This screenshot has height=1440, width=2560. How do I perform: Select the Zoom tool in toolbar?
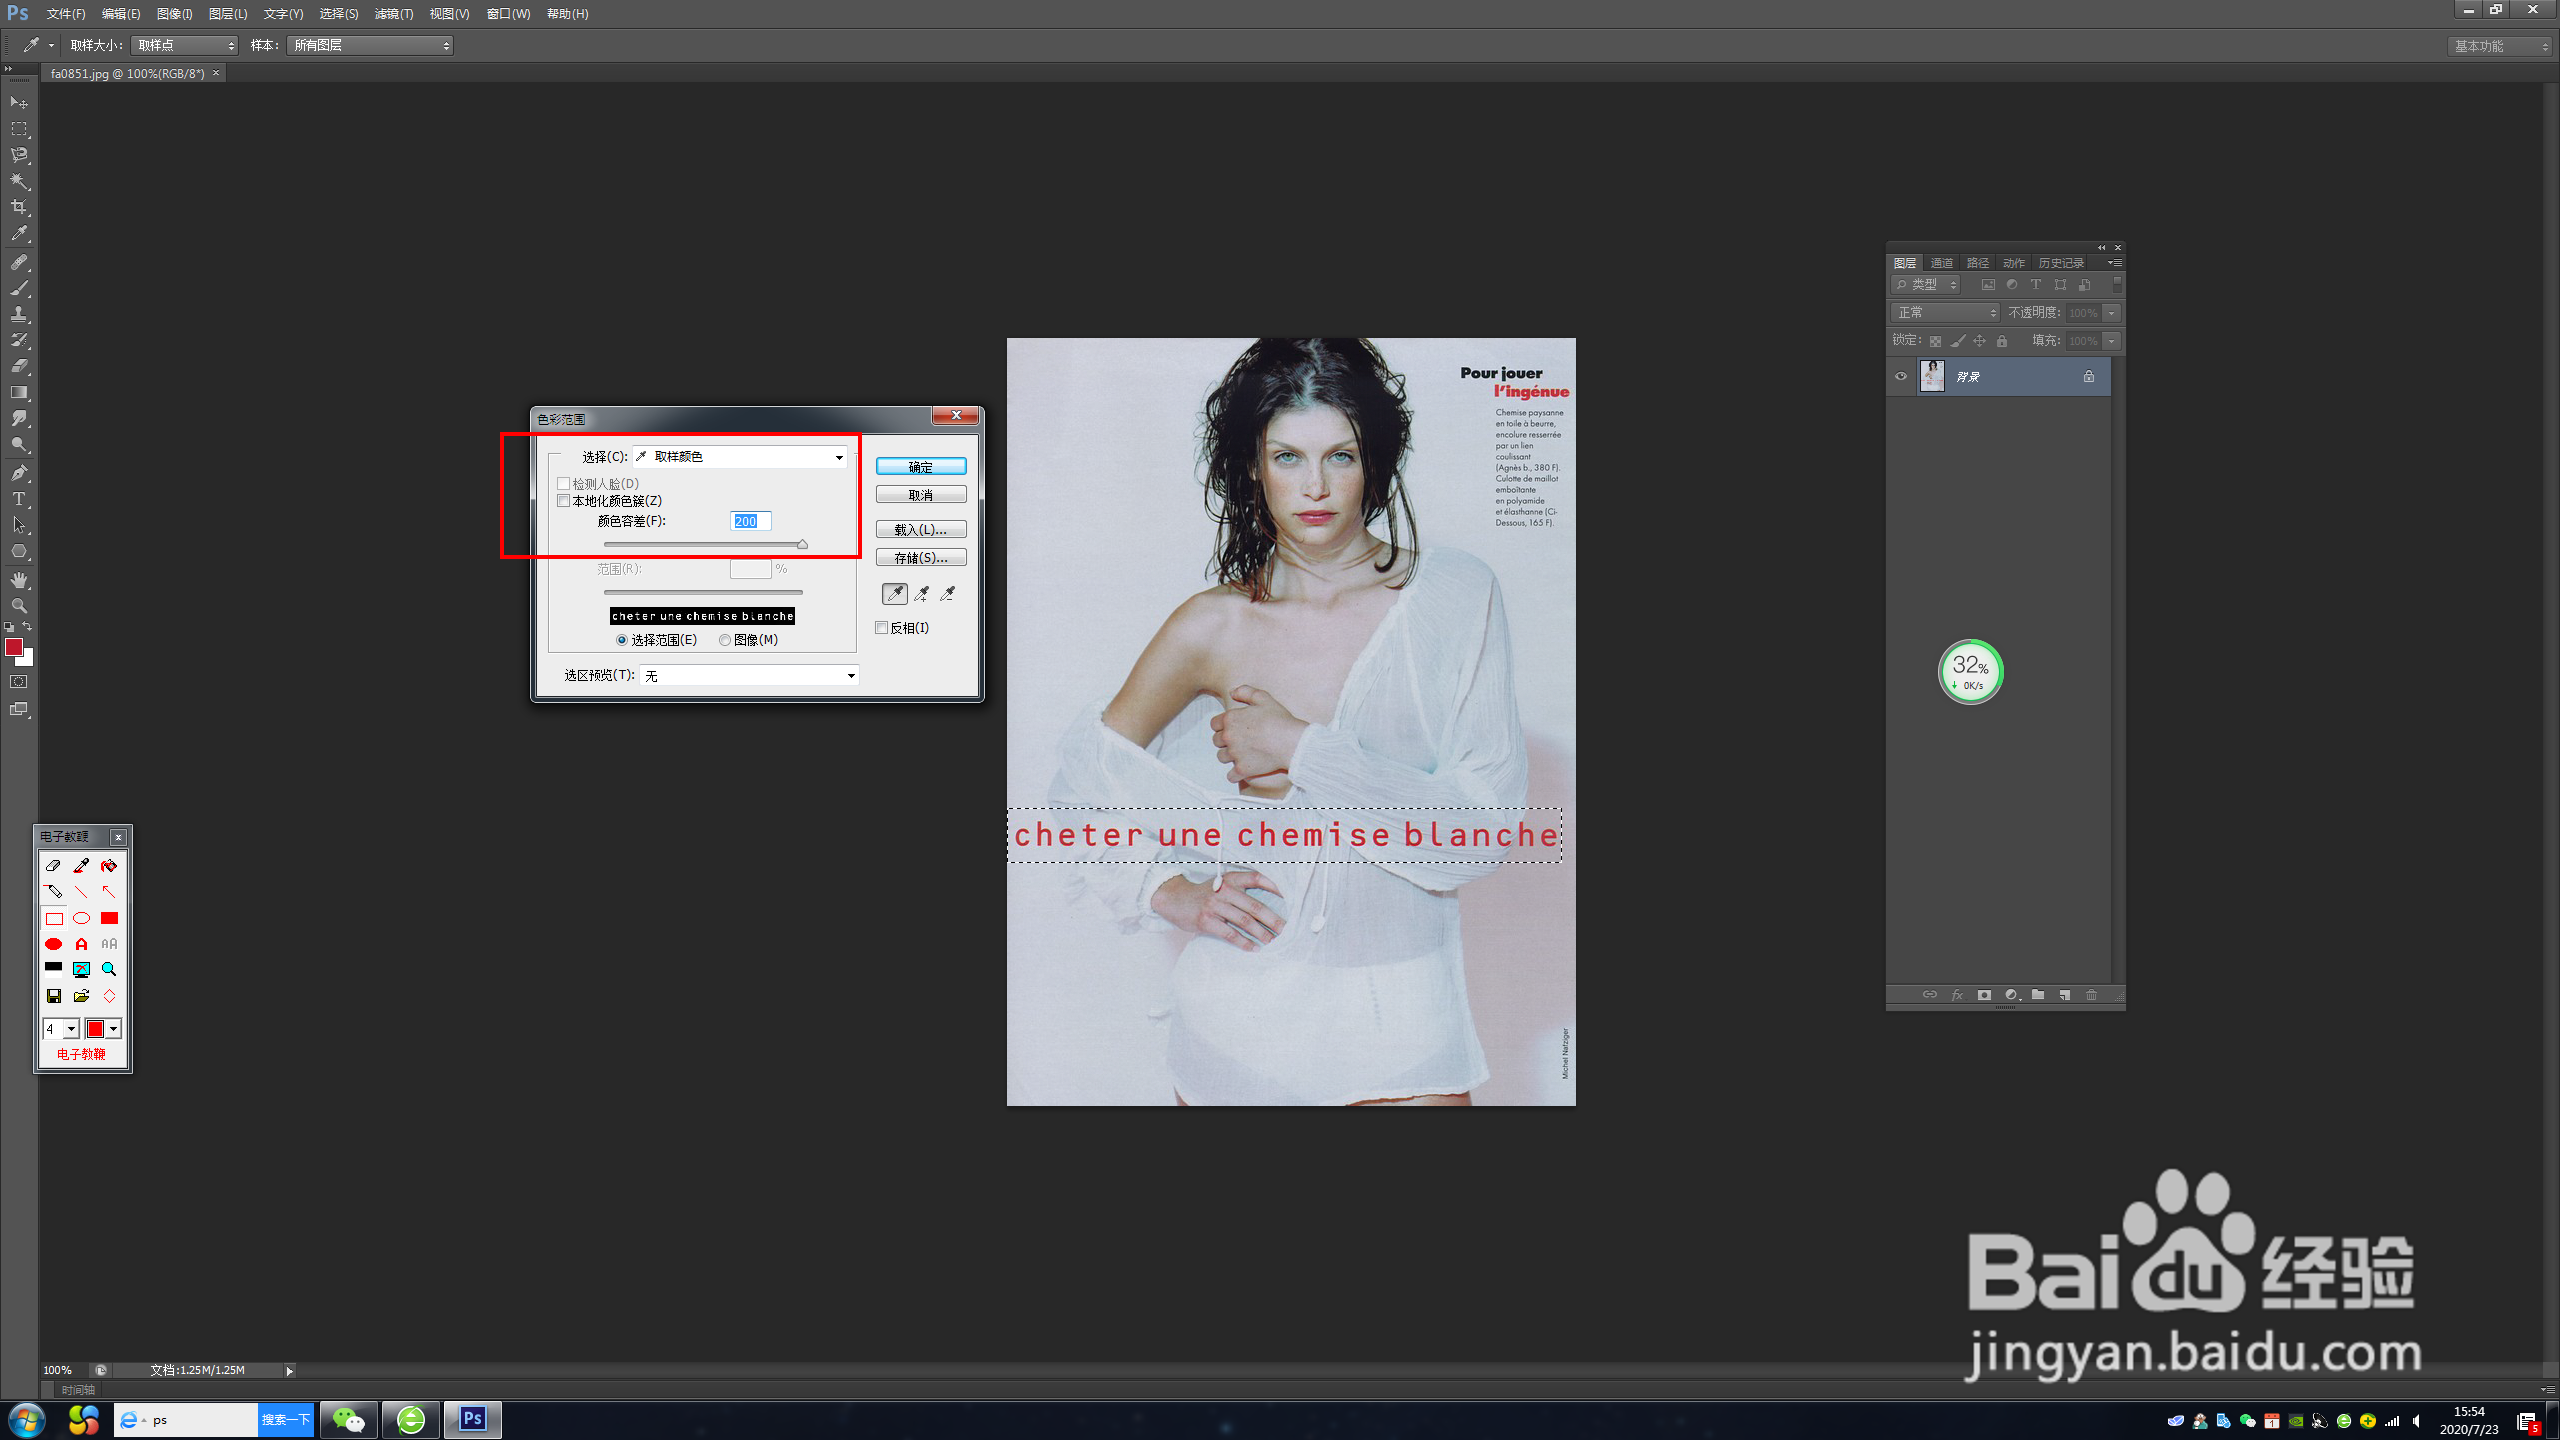tap(19, 606)
